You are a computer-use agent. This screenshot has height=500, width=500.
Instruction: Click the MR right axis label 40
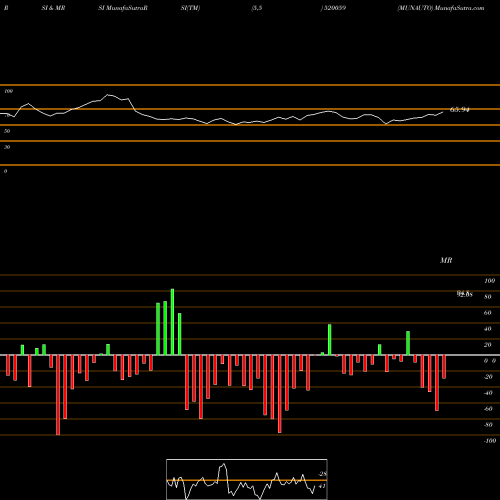(x=488, y=329)
